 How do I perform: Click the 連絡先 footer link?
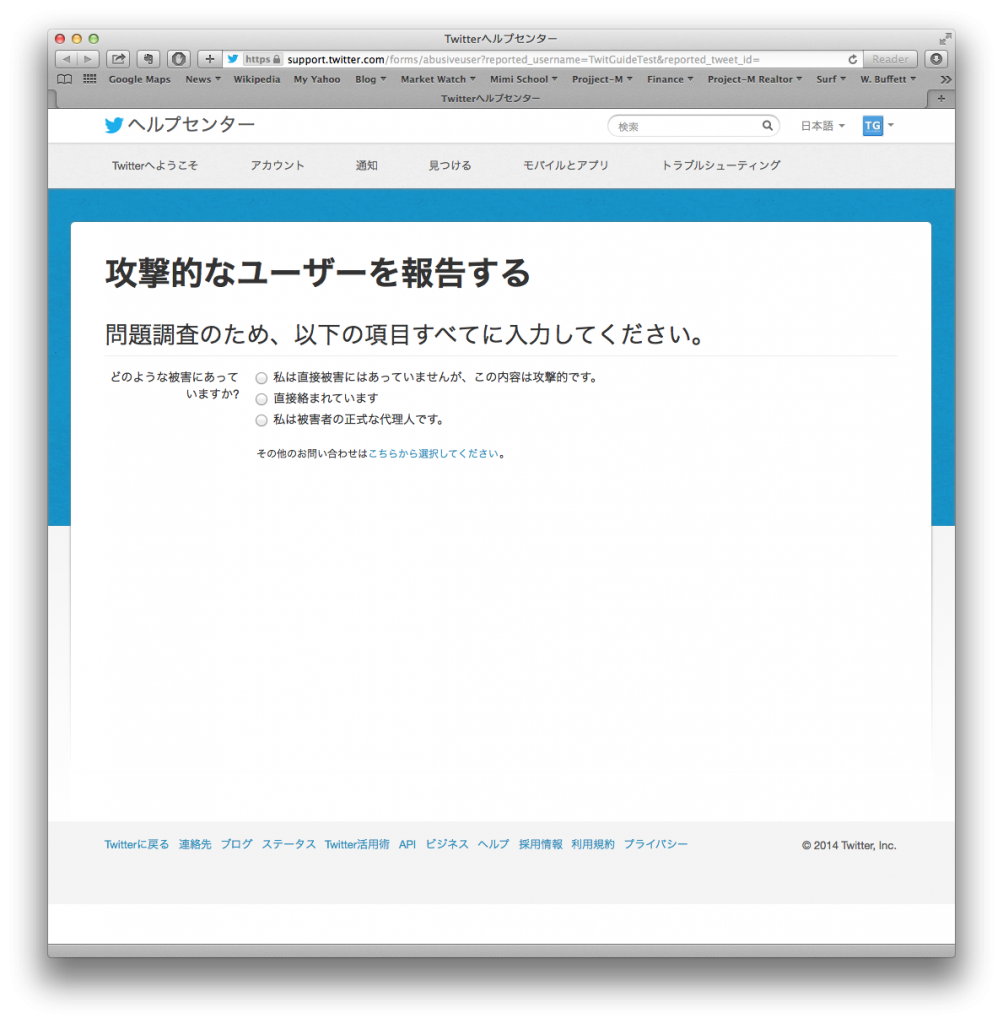[x=195, y=844]
